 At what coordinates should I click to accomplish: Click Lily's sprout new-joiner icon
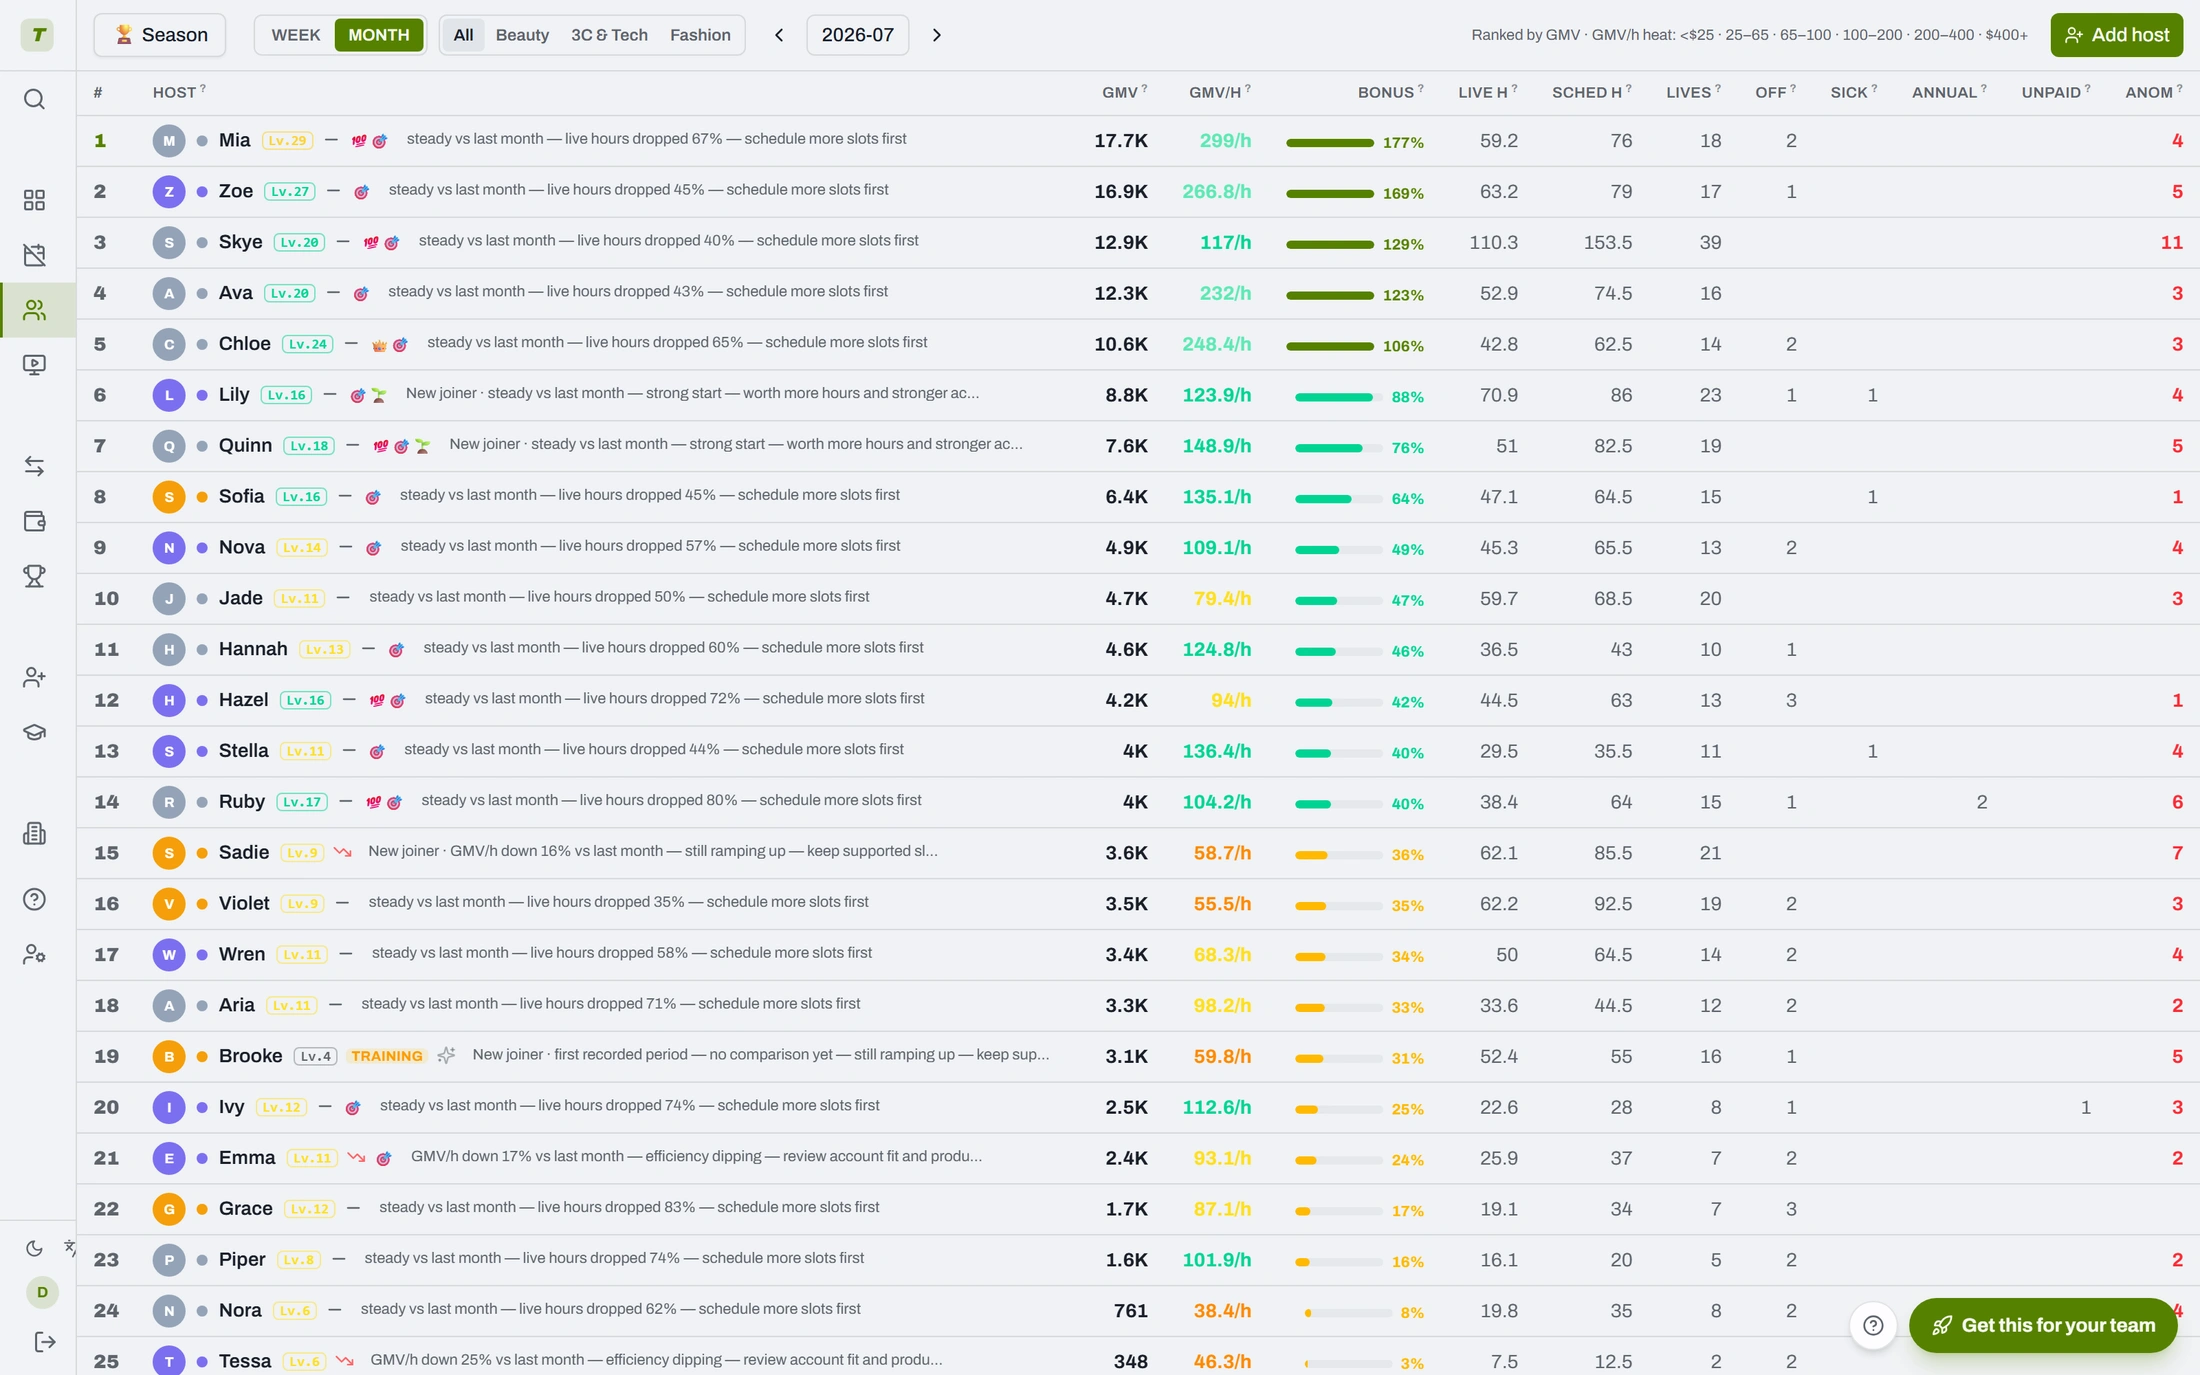379,395
